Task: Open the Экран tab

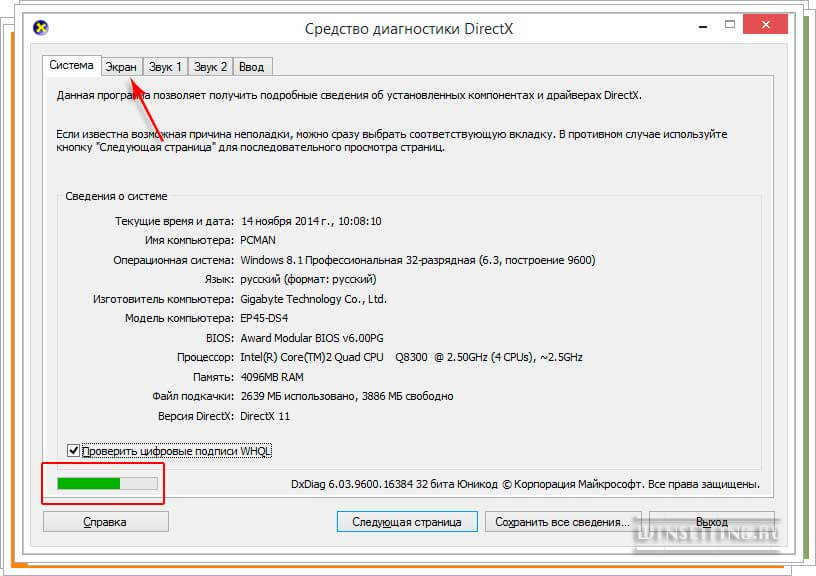Action: [x=121, y=67]
